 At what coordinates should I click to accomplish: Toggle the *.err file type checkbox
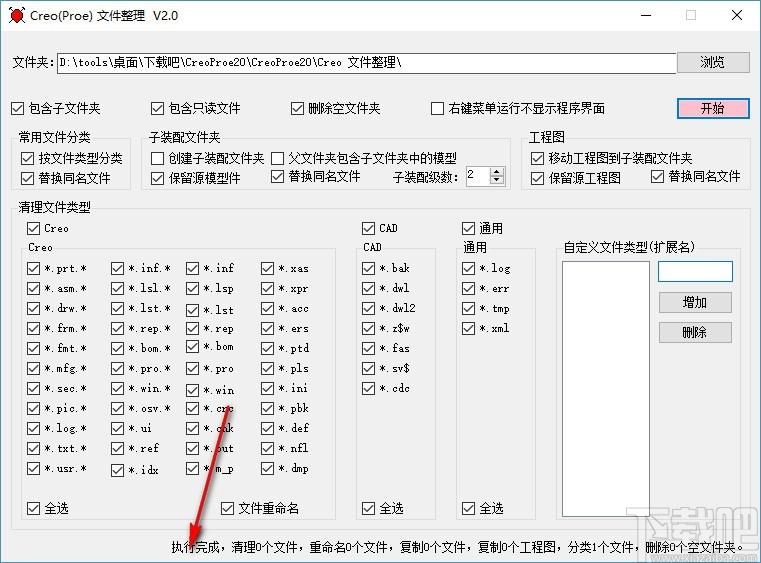[x=468, y=288]
